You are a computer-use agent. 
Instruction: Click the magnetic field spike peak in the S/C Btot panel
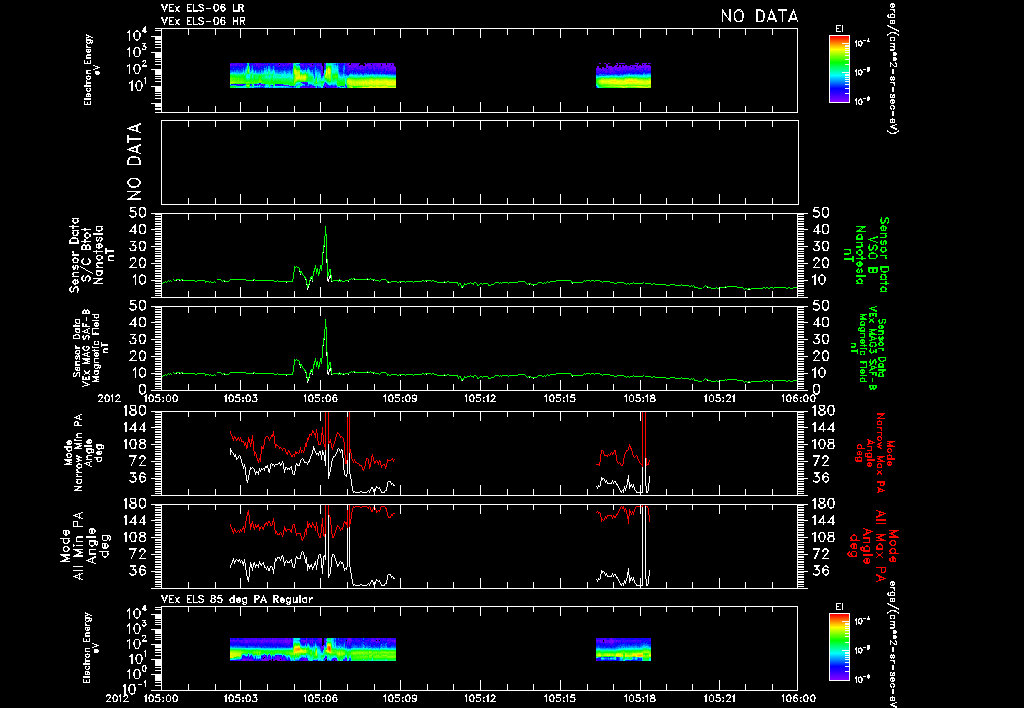click(x=325, y=227)
